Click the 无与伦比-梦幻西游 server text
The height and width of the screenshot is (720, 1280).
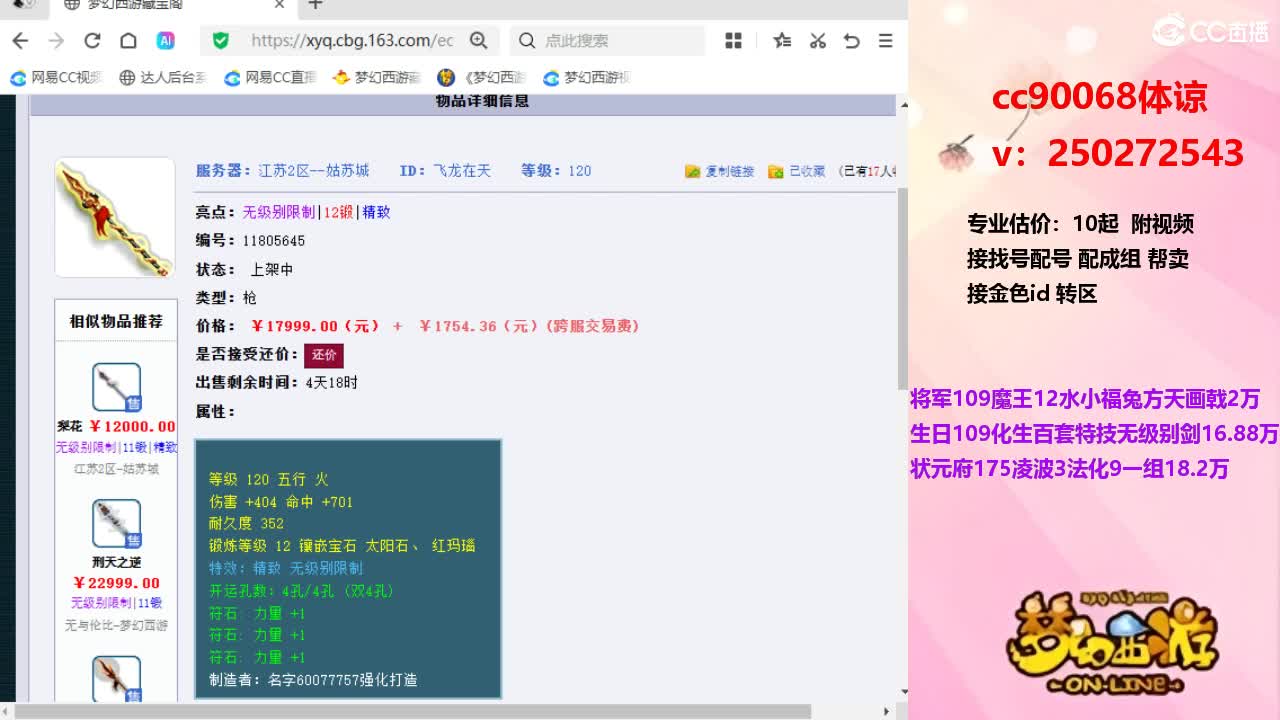point(116,625)
